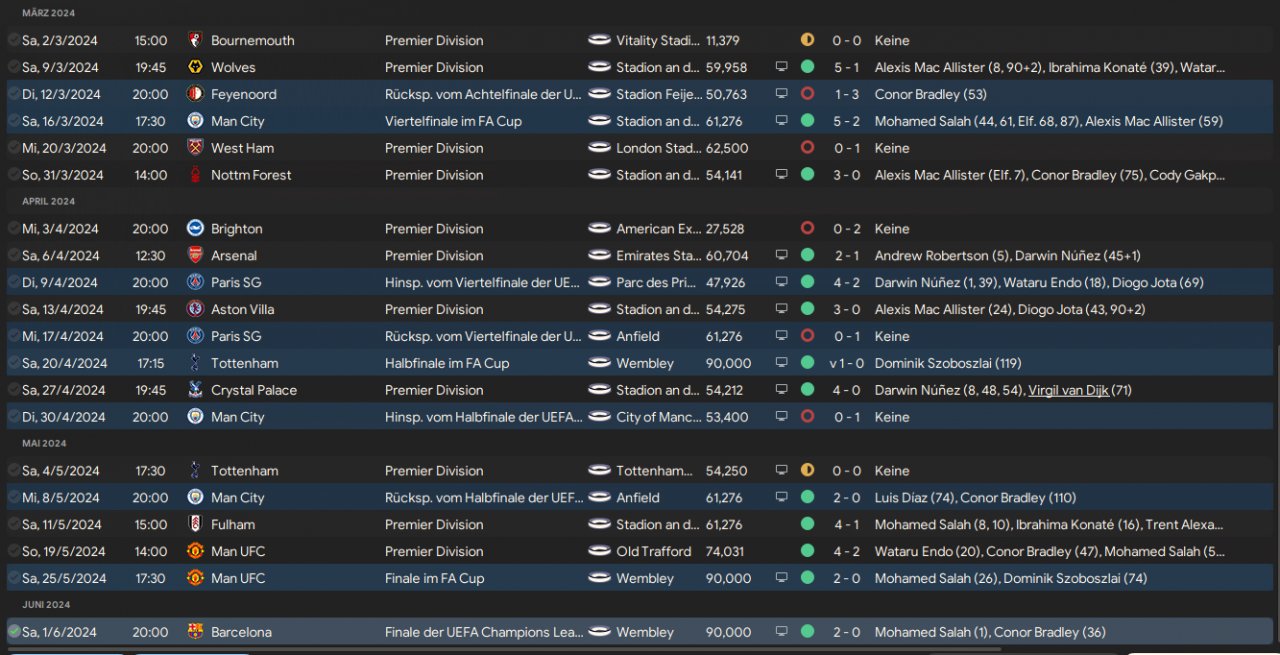Click the Conor Bradley (53) scorer text
Viewport: 1280px width, 655px height.
click(930, 94)
